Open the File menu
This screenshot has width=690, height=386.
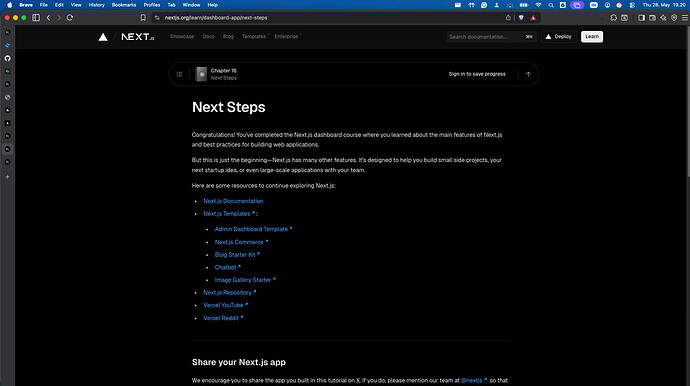click(x=44, y=5)
